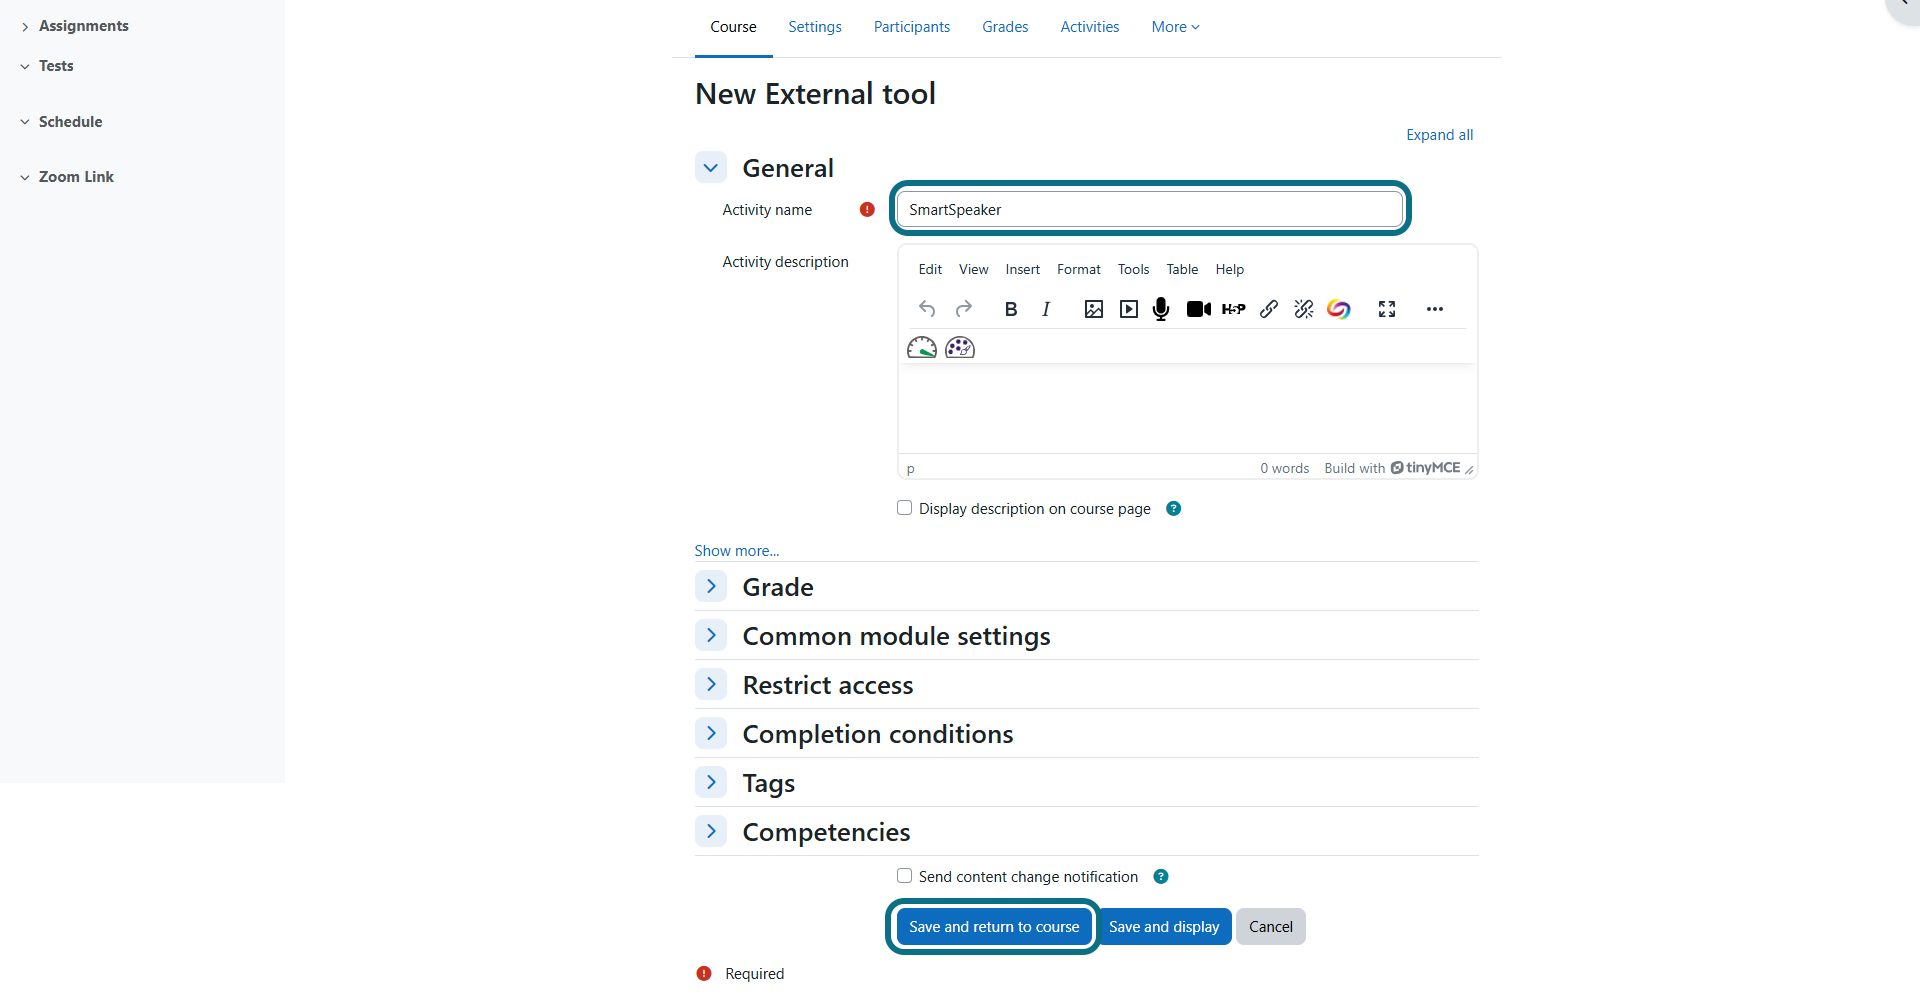Screen dimensions: 1920x998
Task: Collapse Schedule in course index
Action: (25, 122)
